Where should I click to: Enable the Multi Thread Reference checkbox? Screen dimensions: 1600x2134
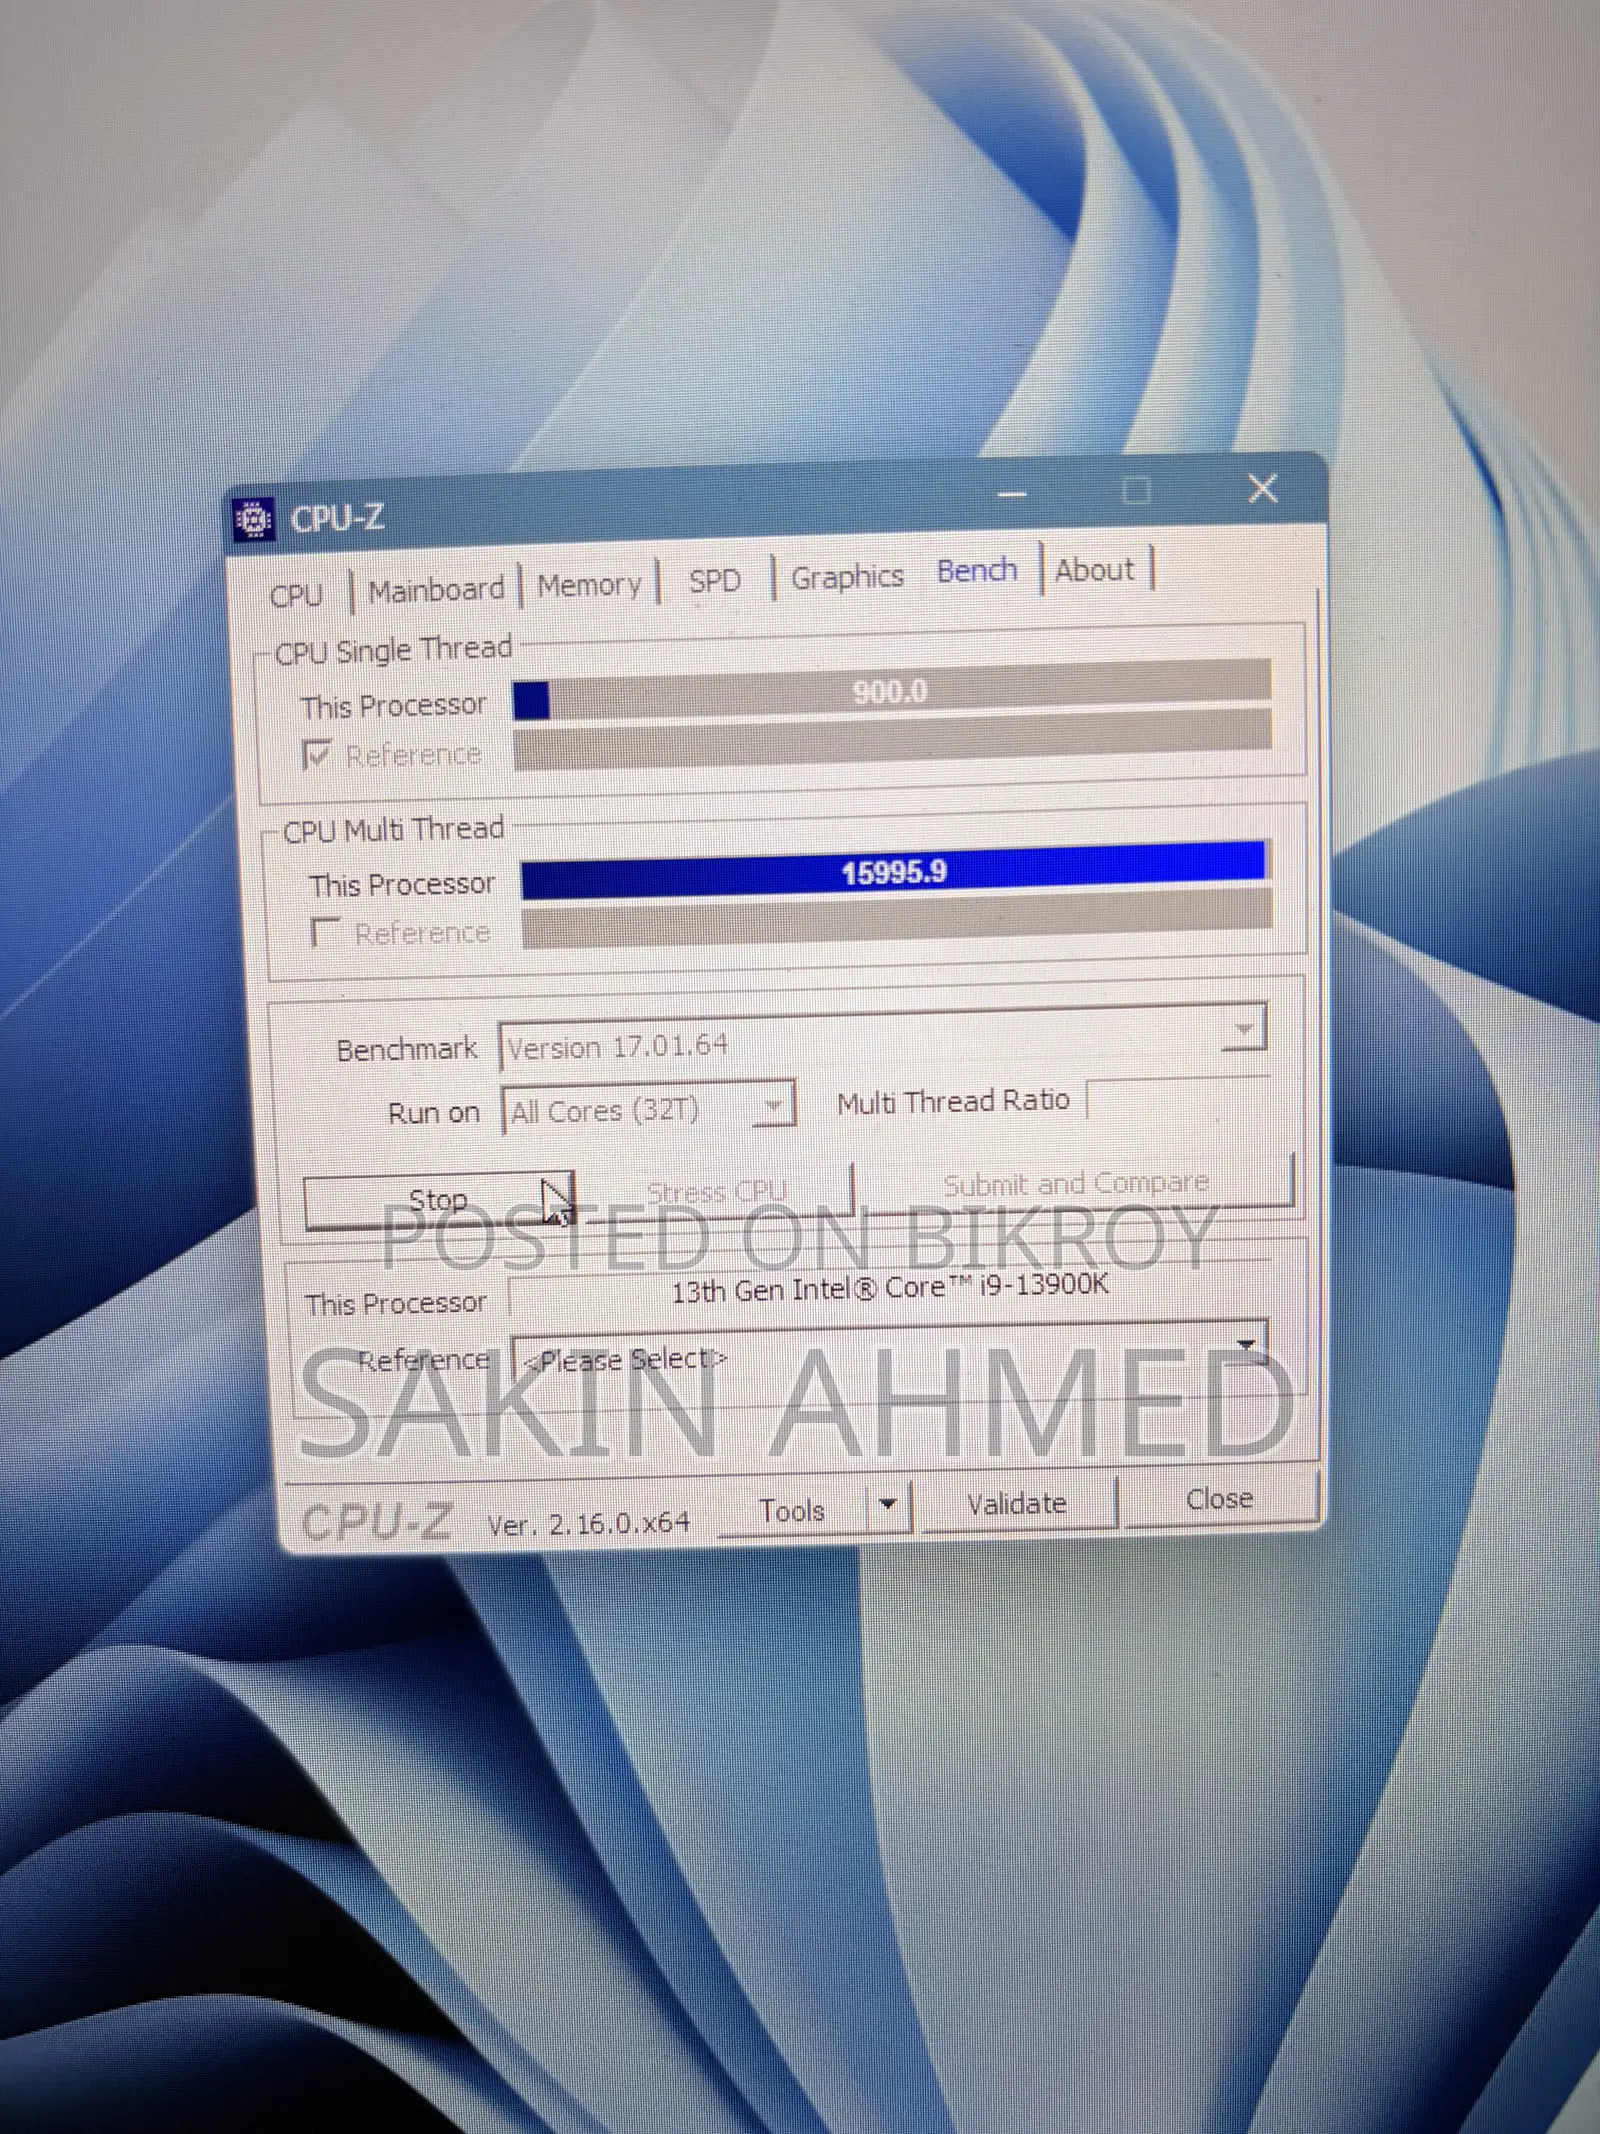(325, 932)
